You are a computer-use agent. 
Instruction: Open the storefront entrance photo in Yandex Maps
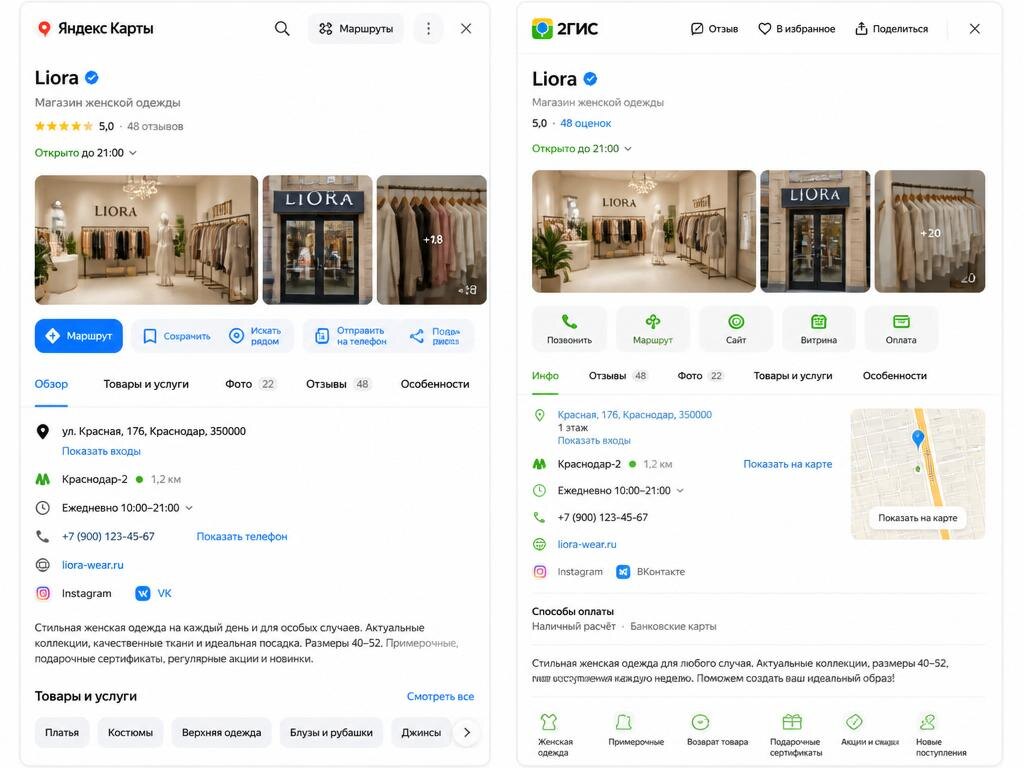tap(317, 240)
